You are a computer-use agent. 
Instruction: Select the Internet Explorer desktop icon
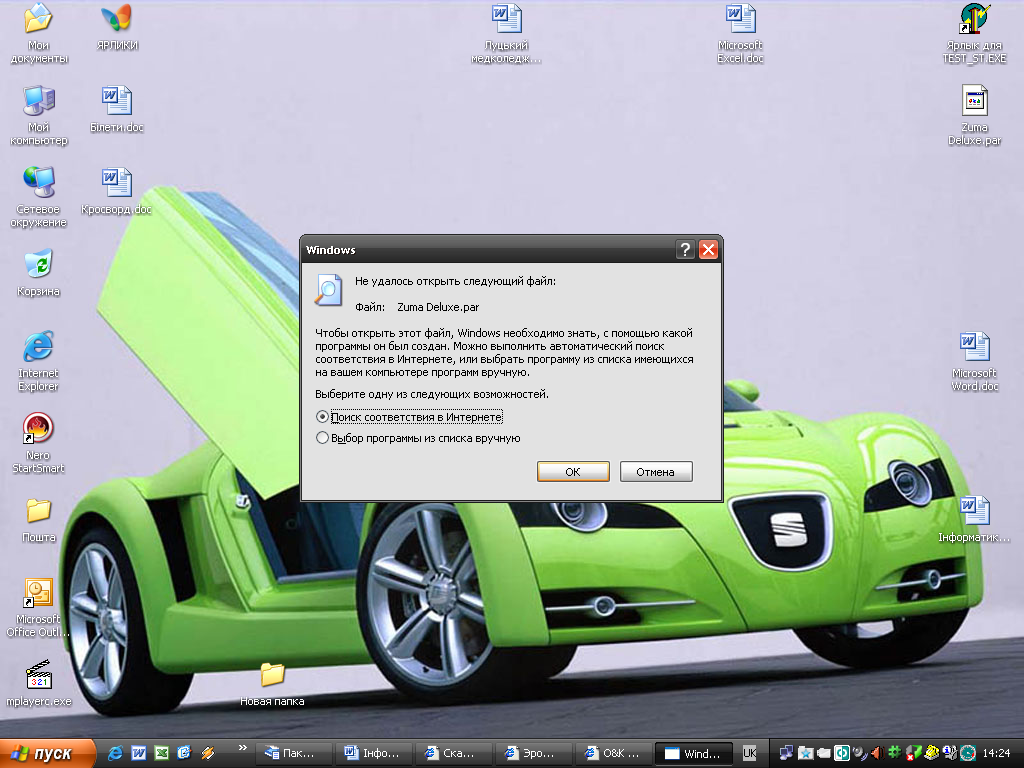click(39, 361)
